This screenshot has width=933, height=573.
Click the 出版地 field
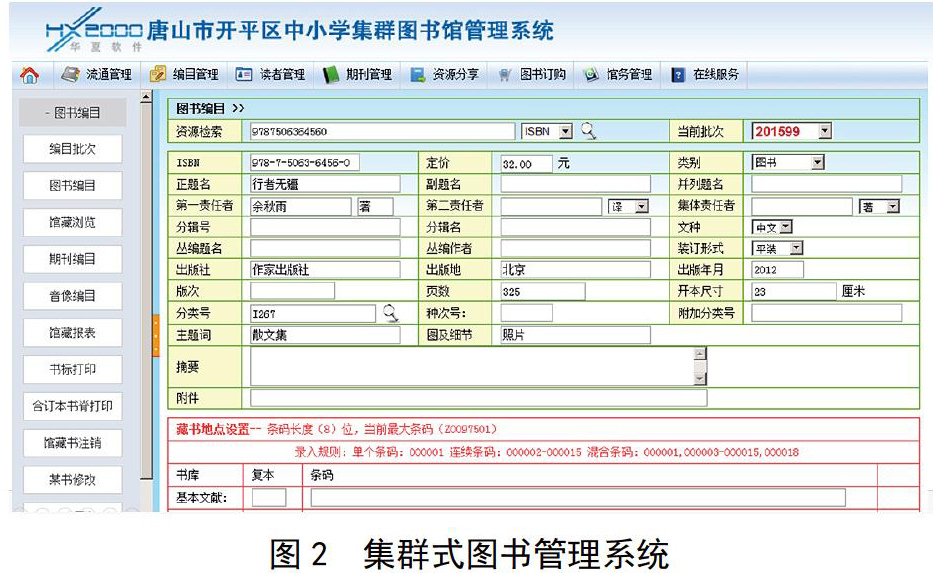point(575,270)
